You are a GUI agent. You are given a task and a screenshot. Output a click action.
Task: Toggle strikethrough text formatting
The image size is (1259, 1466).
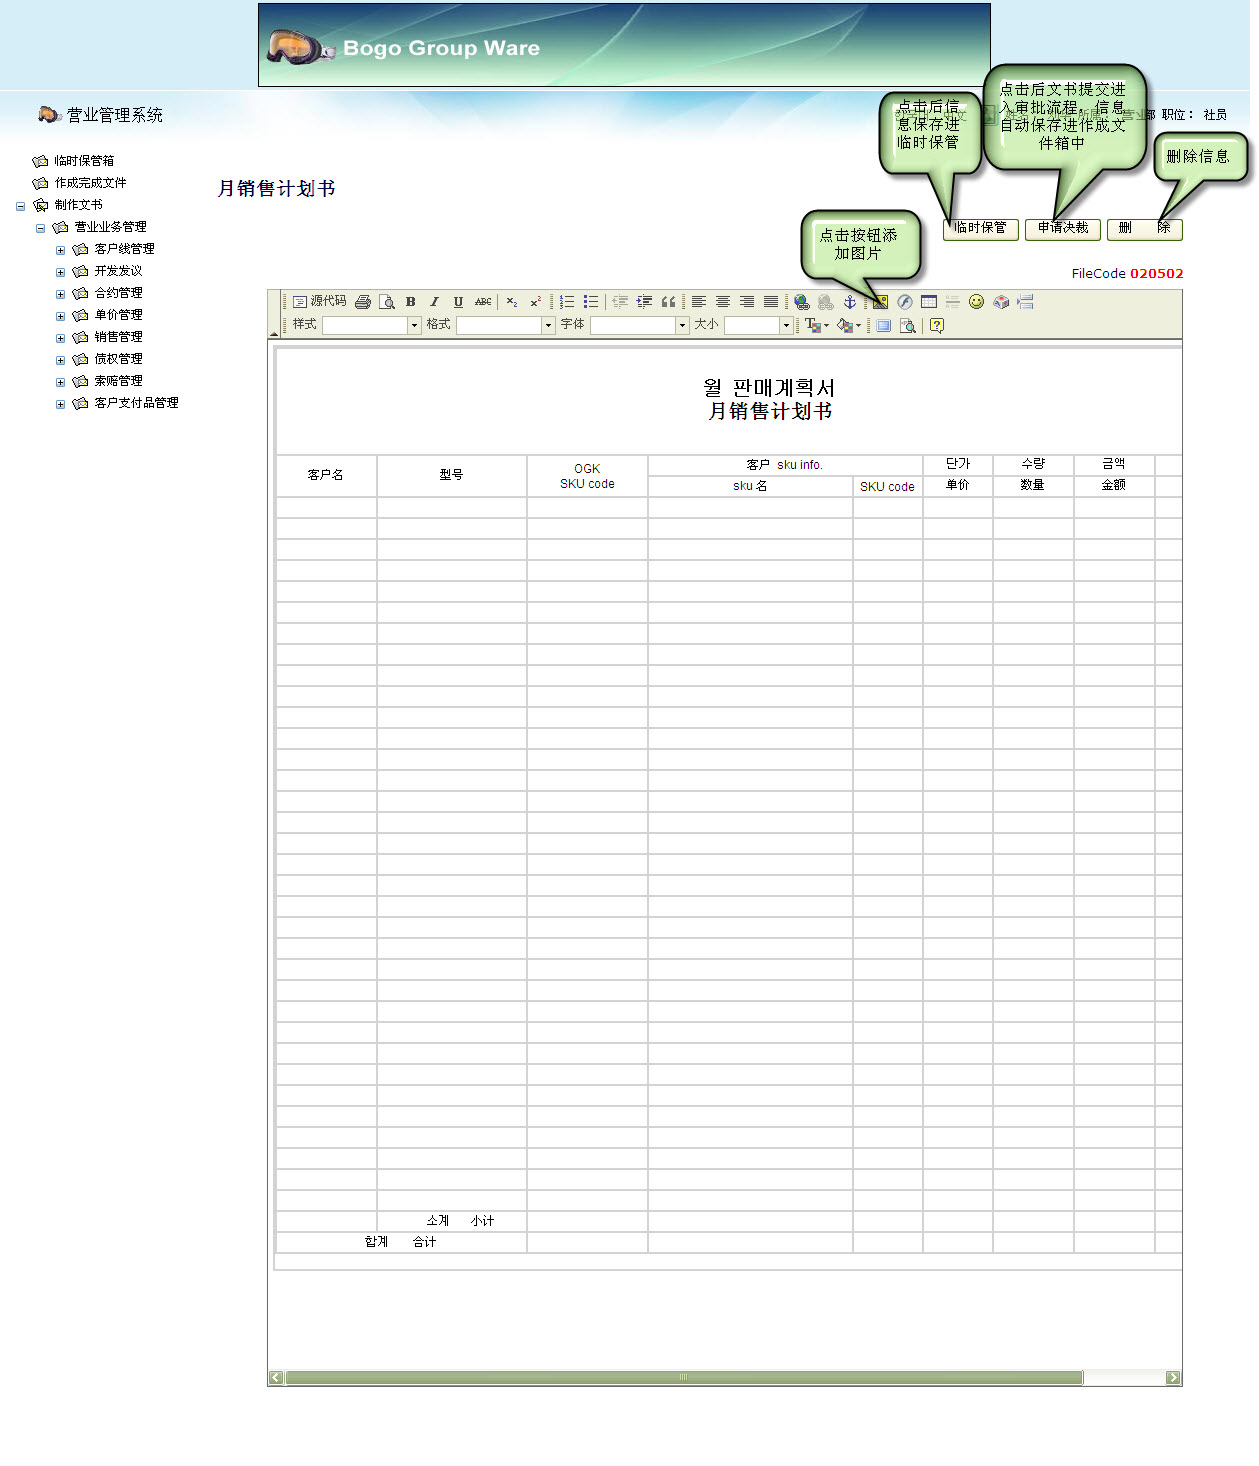pos(483,302)
